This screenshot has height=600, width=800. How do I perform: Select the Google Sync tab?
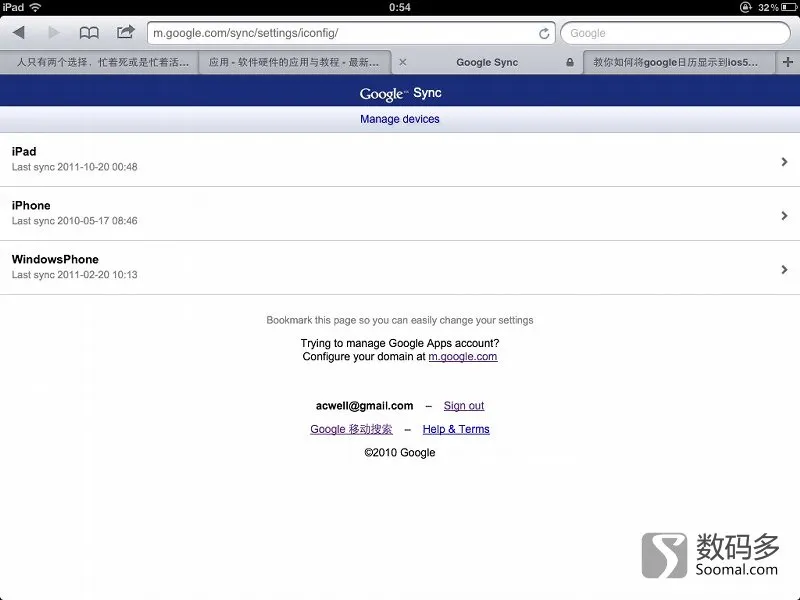[487, 62]
